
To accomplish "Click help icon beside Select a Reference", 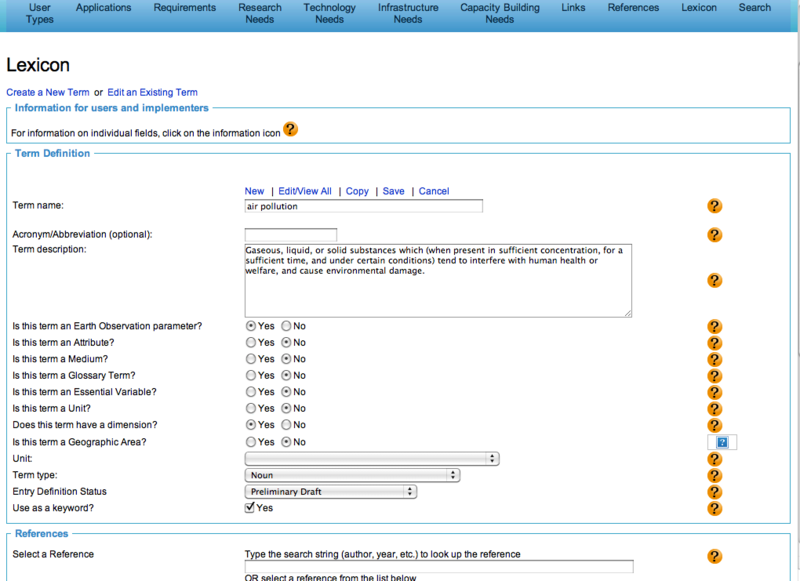I will click(714, 557).
